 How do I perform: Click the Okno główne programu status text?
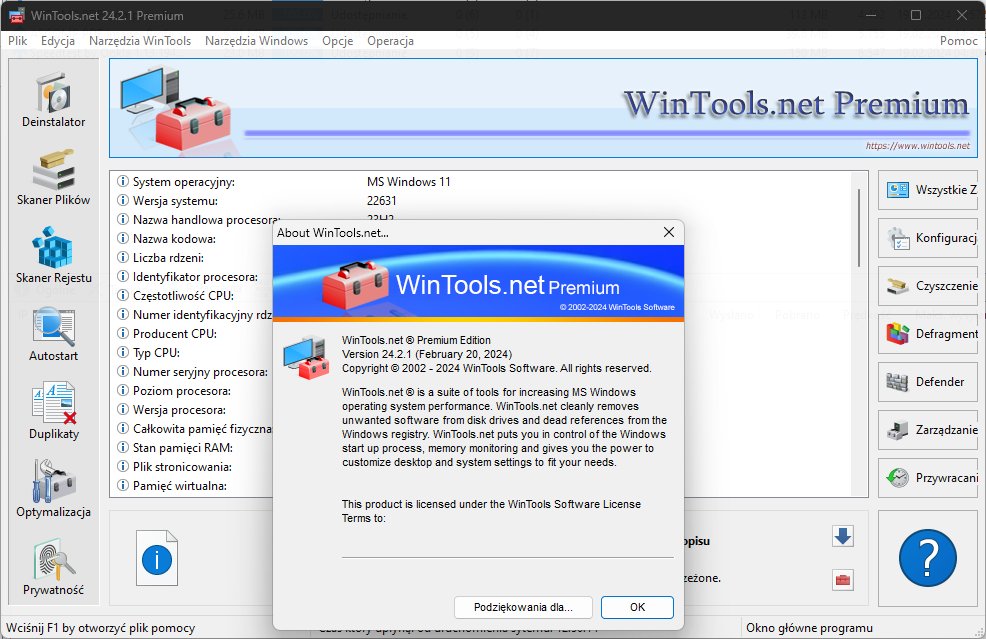809,628
